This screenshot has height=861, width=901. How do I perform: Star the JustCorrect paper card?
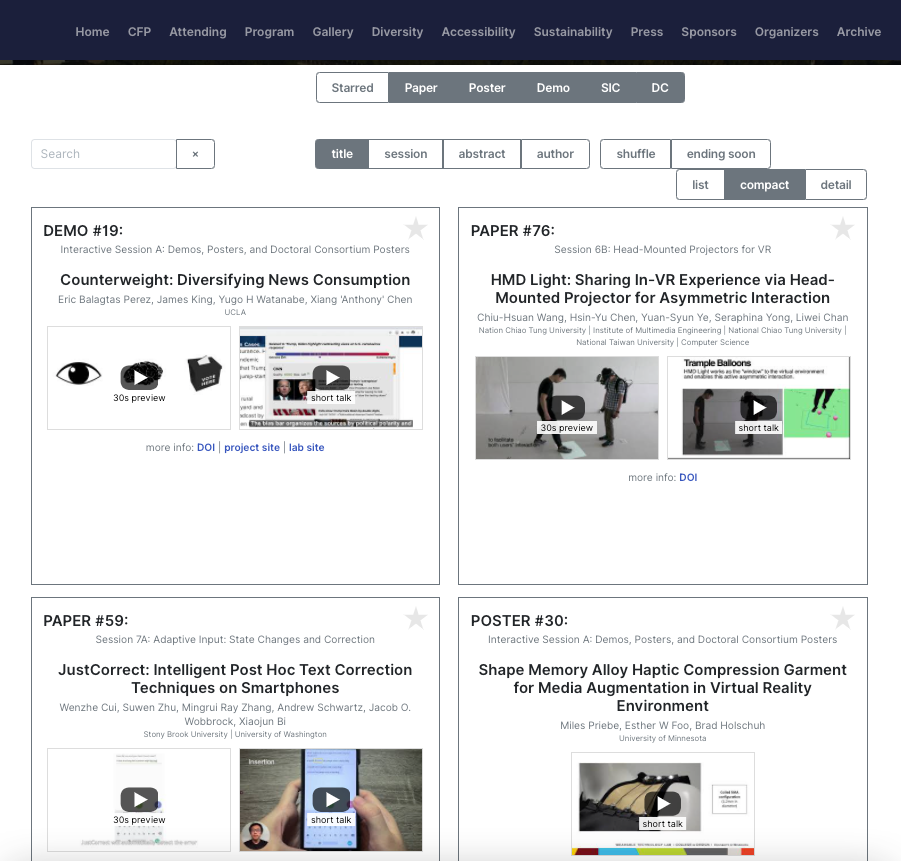point(416,618)
